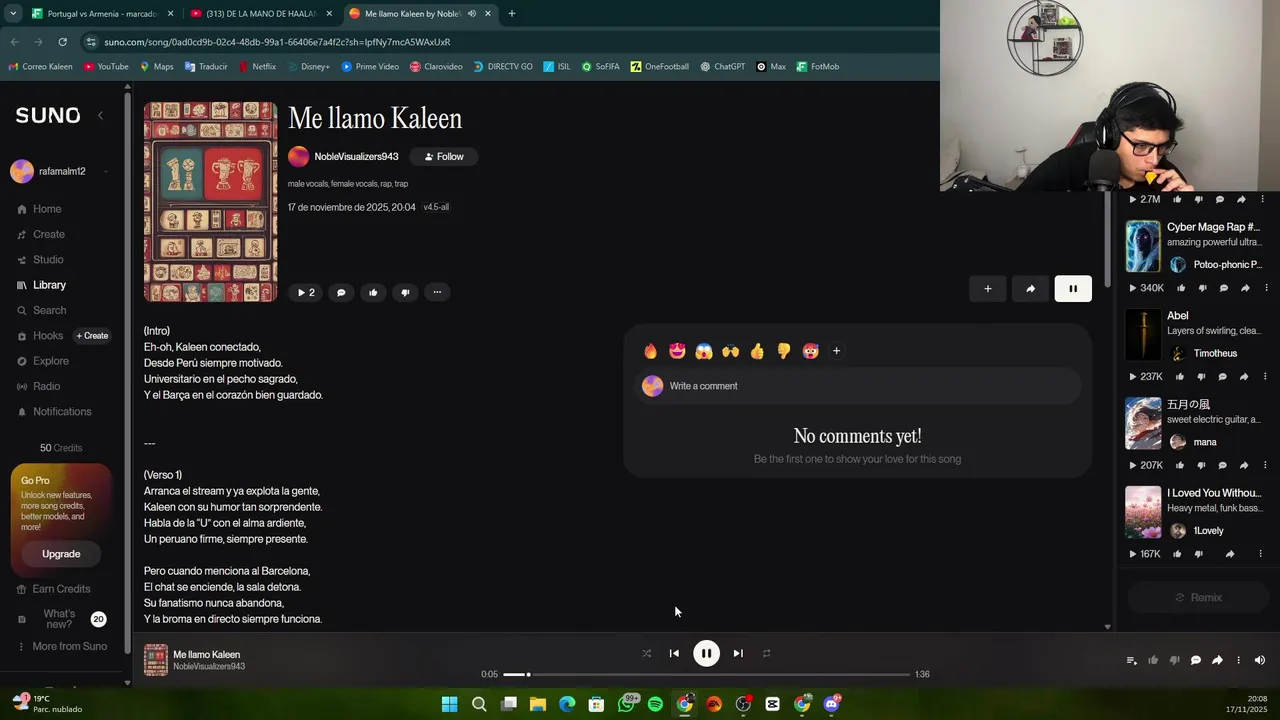Screen dimensions: 1280x720
Task: Open options for I Loved You Without track
Action: click(x=1260, y=554)
